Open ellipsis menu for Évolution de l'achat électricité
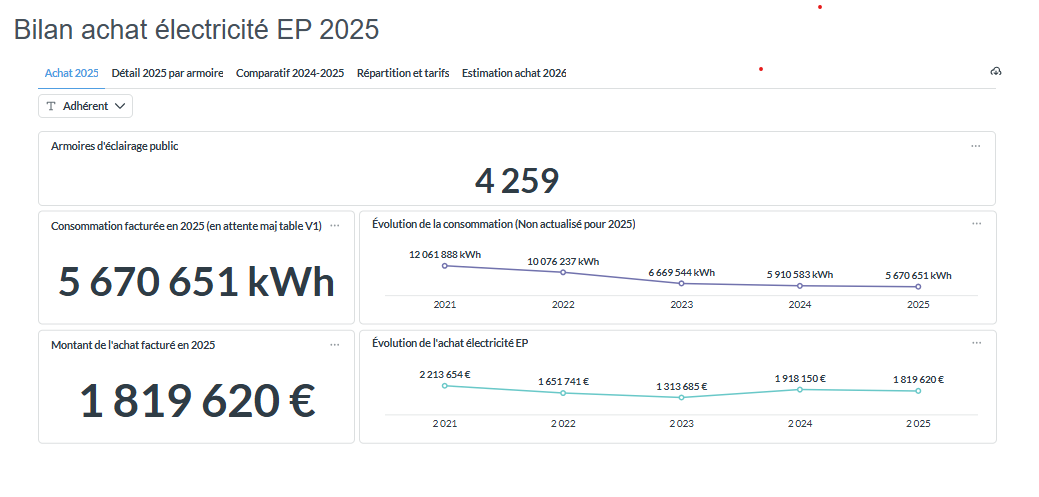Screen dimensions: 1039x497 click(976, 343)
